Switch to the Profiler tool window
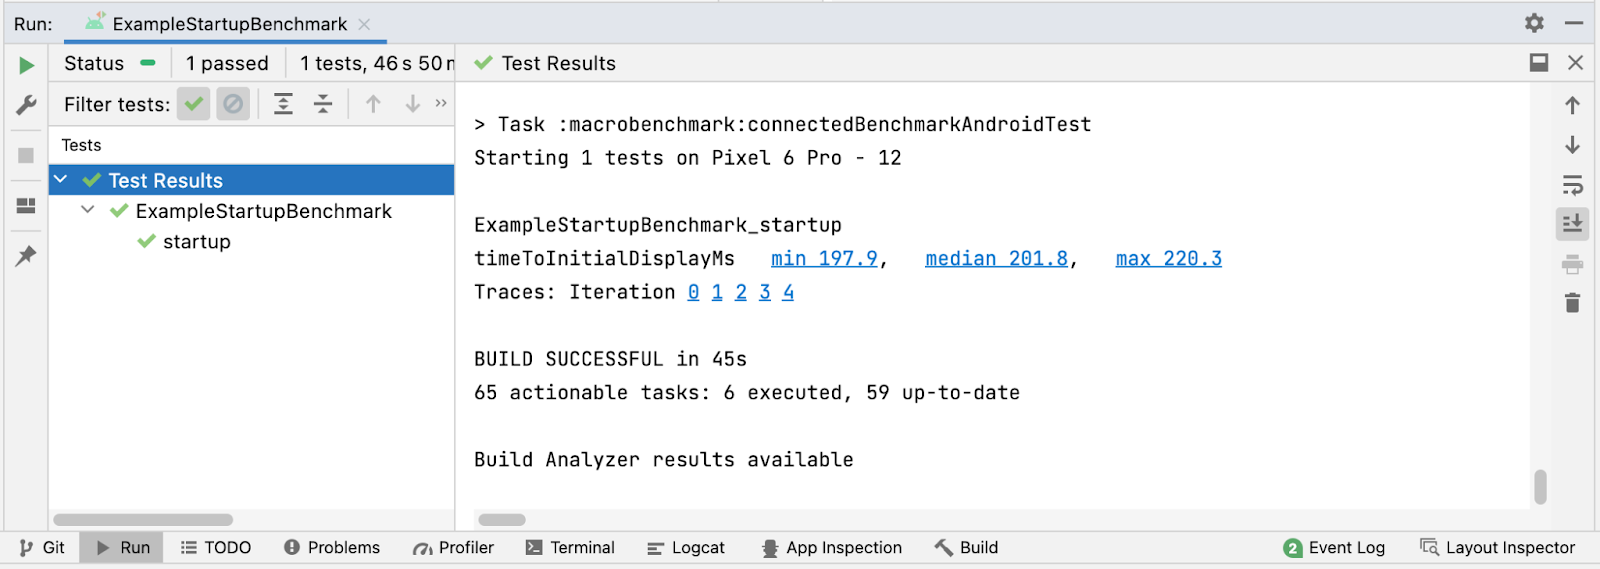The image size is (1600, 569). [453, 548]
